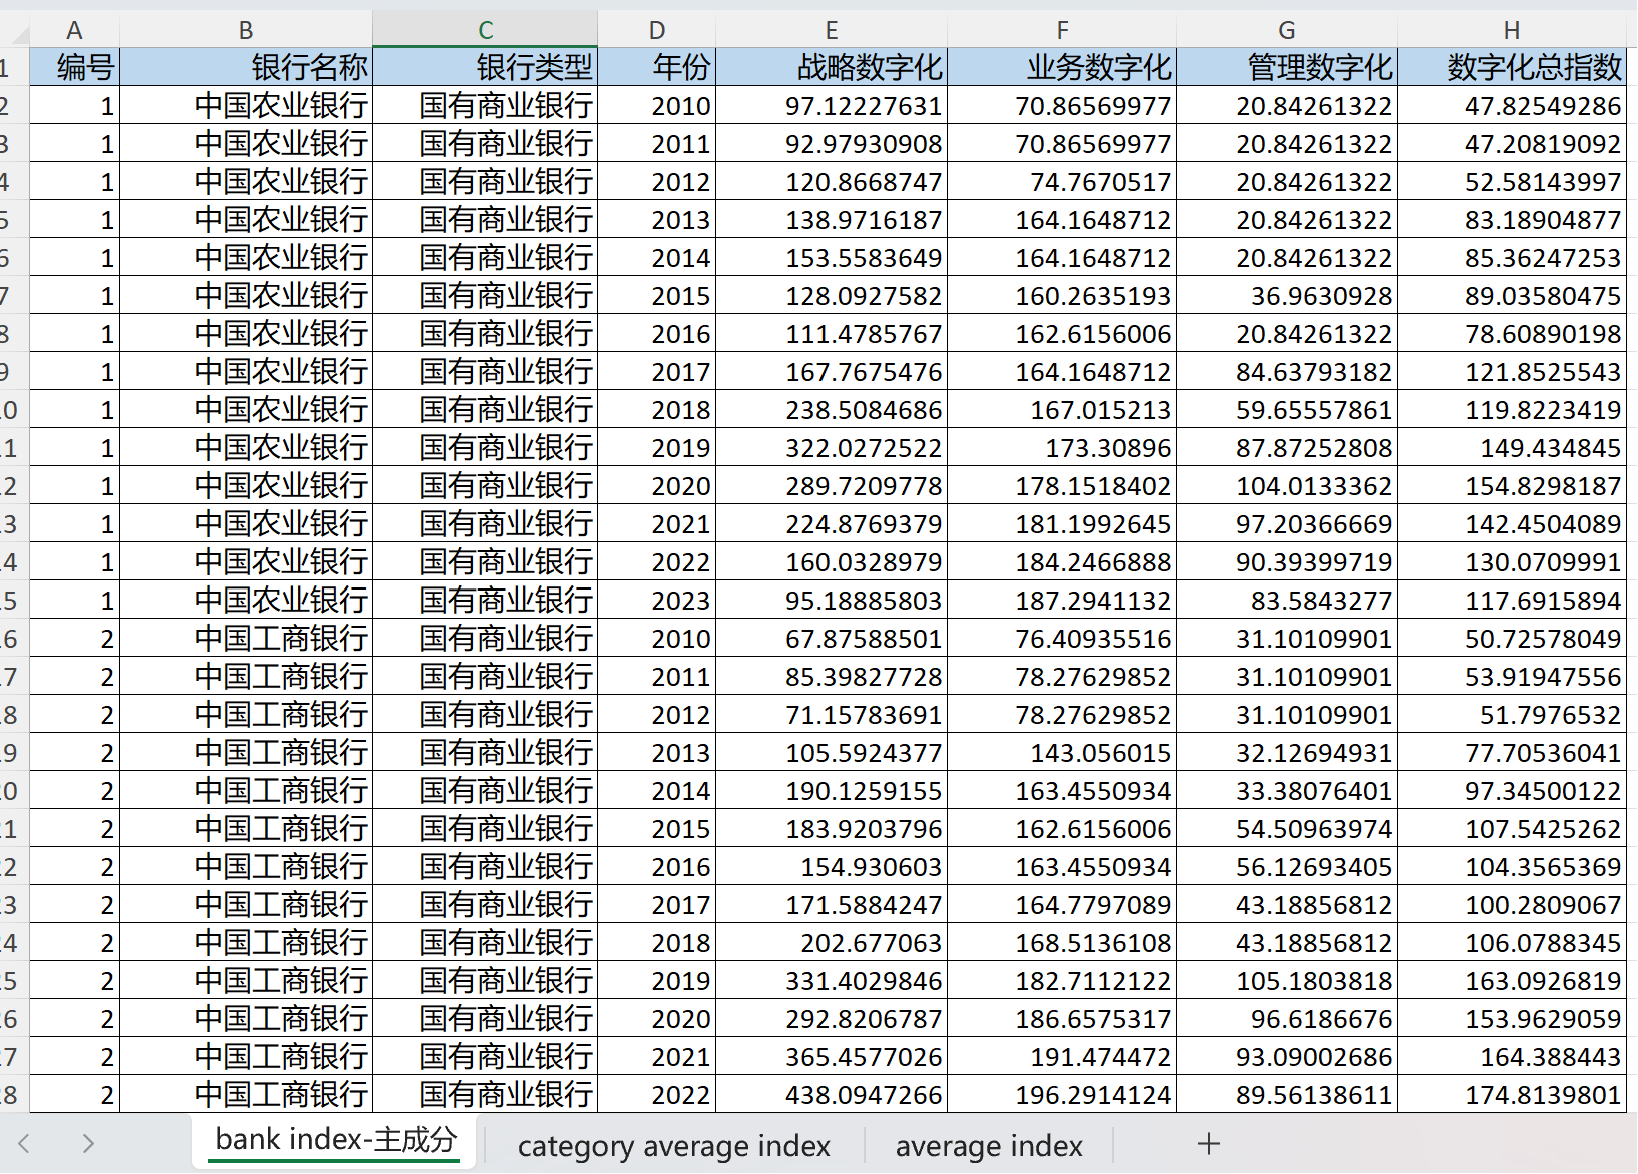Select column G by its header
Screen dimensions: 1638x1174
[1287, 31]
